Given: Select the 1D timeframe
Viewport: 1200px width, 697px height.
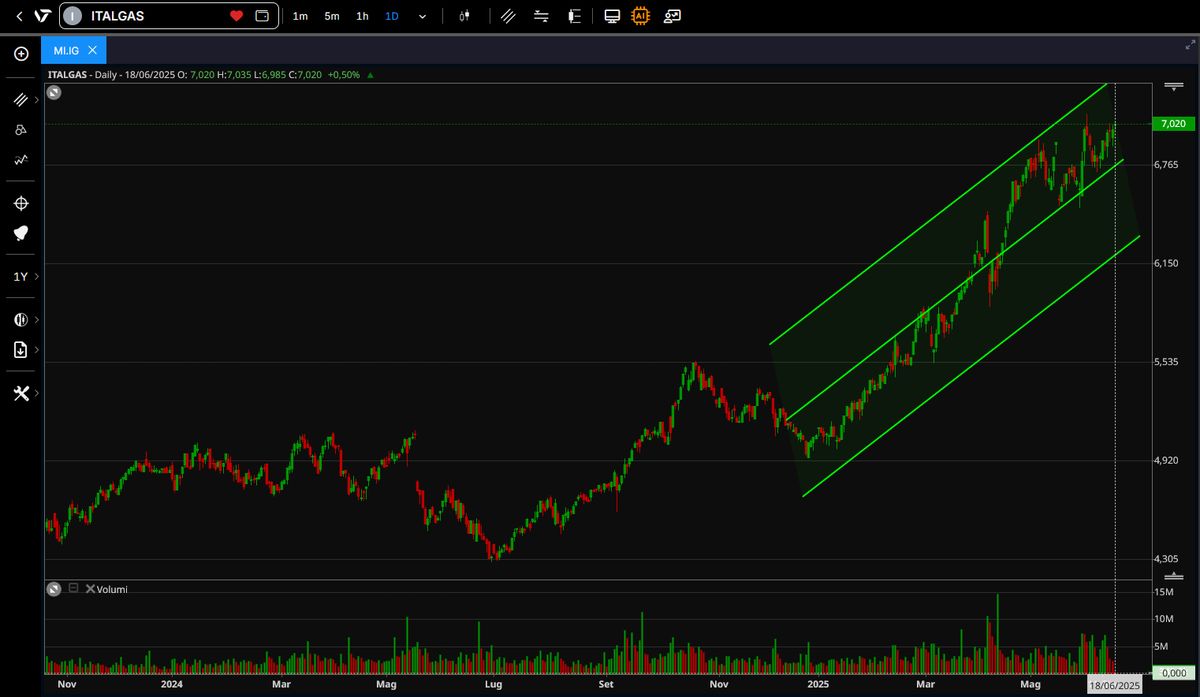Looking at the screenshot, I should 392,16.
